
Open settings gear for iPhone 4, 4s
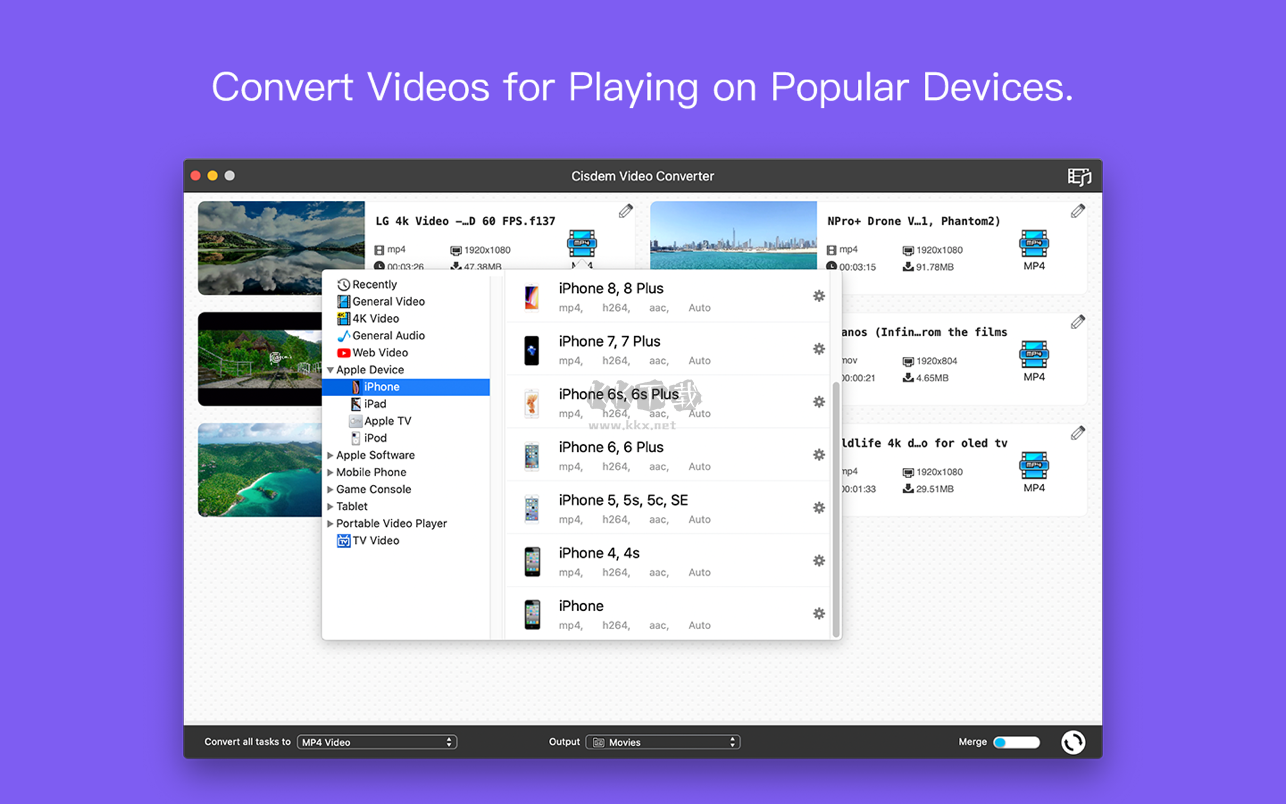click(x=818, y=561)
